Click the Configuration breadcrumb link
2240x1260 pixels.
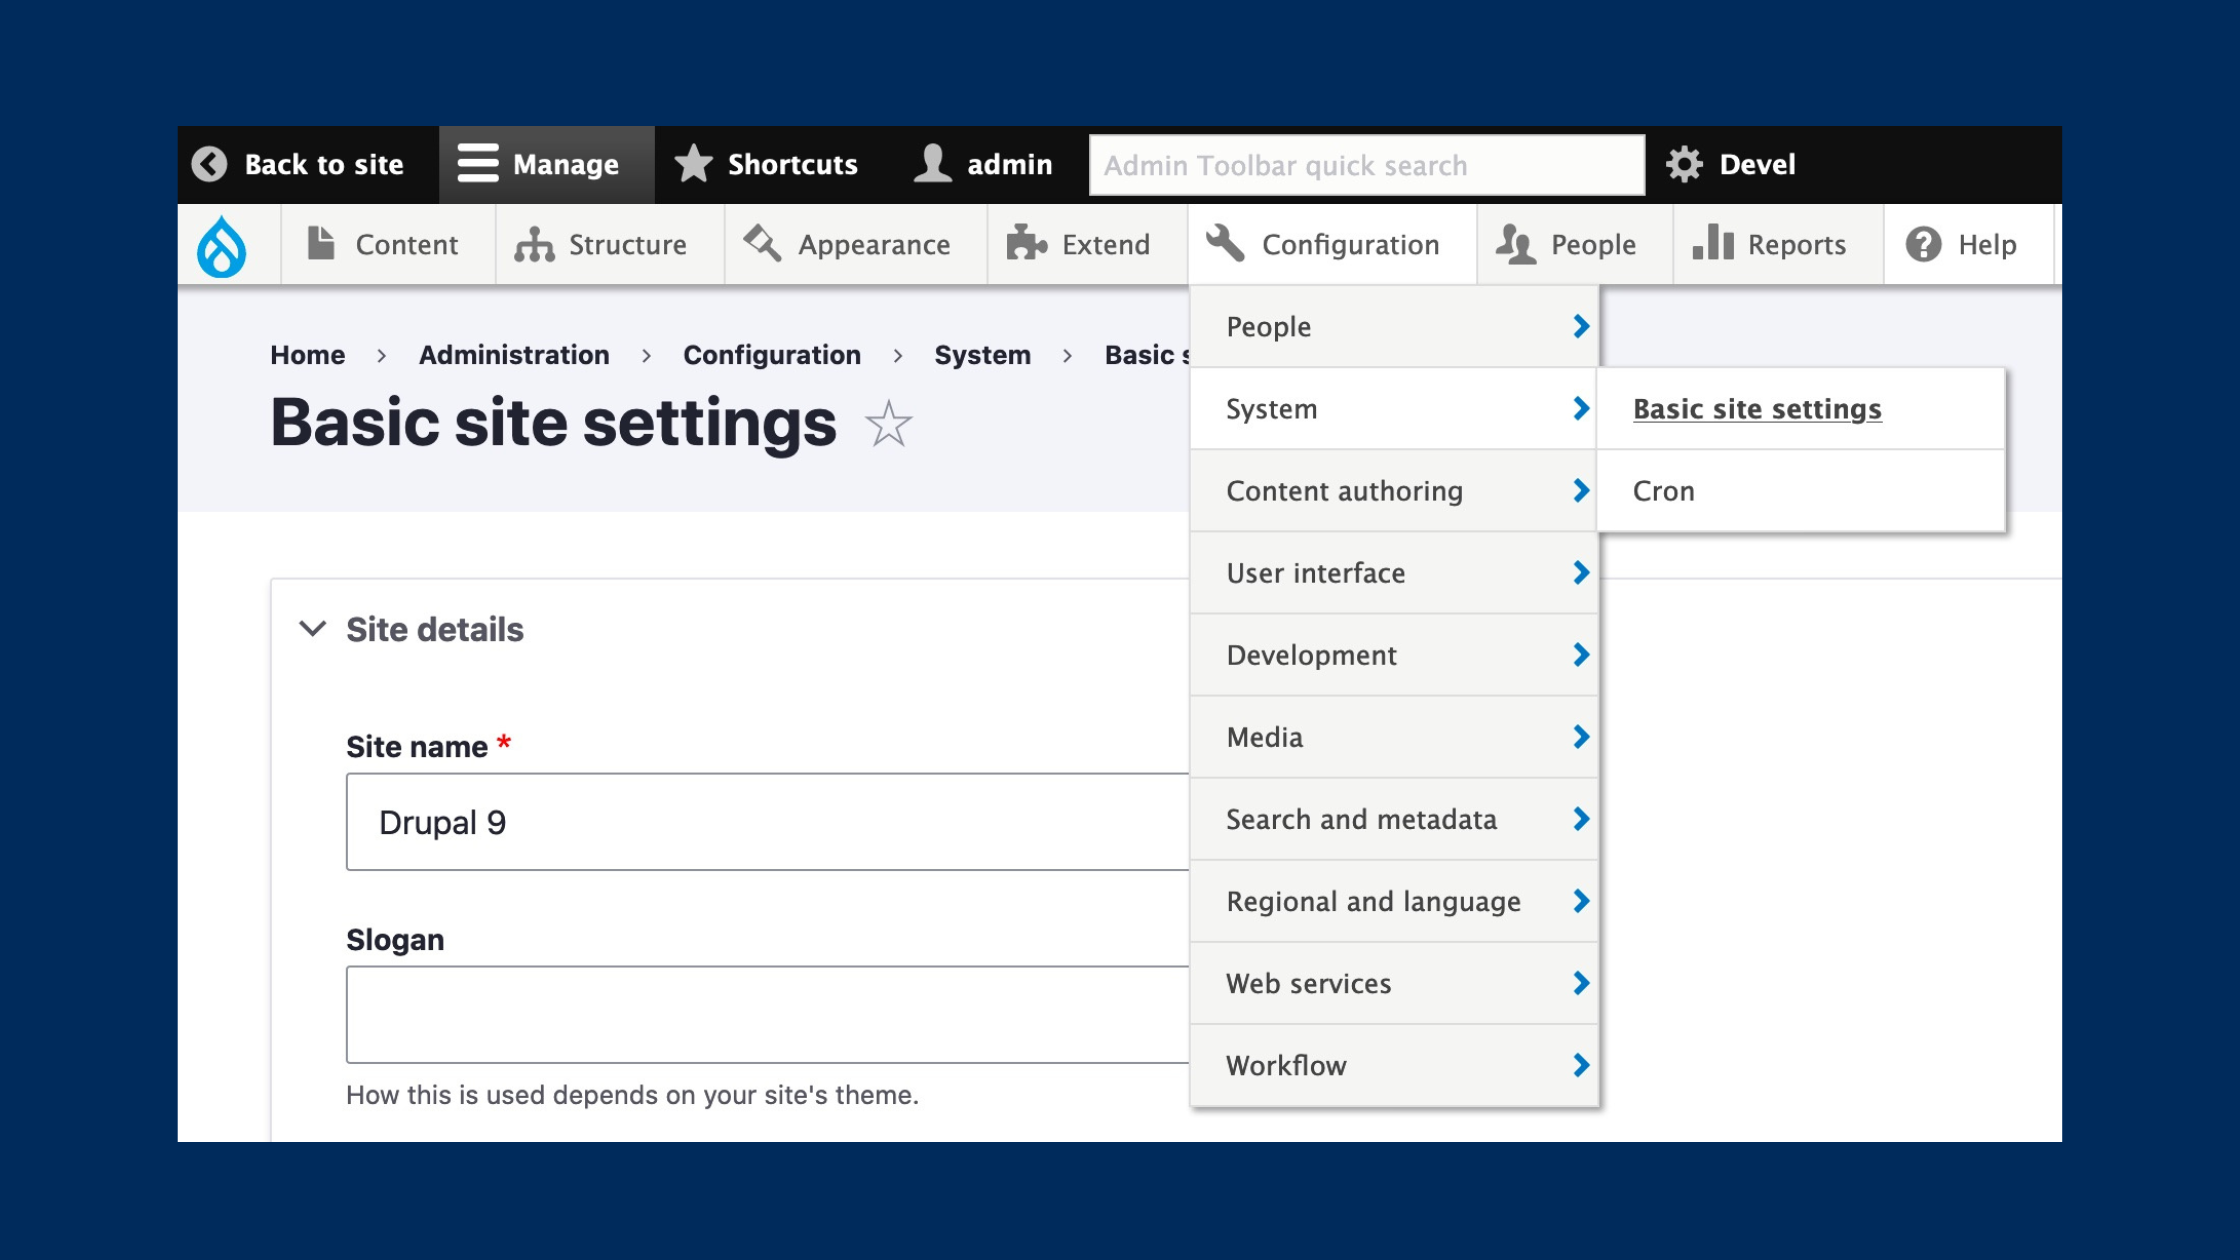[x=771, y=355]
